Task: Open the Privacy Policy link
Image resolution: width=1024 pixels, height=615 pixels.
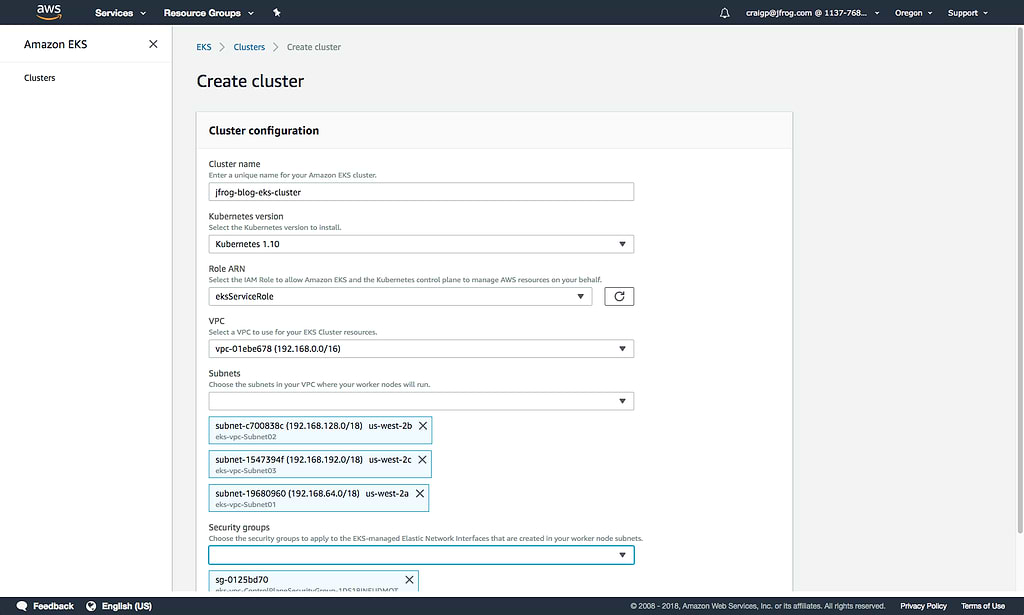Action: point(923,606)
